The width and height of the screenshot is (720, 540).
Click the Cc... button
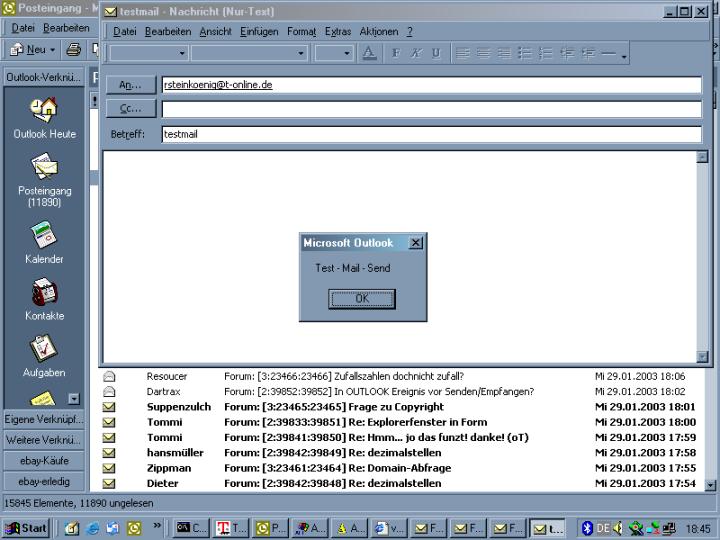[131, 108]
